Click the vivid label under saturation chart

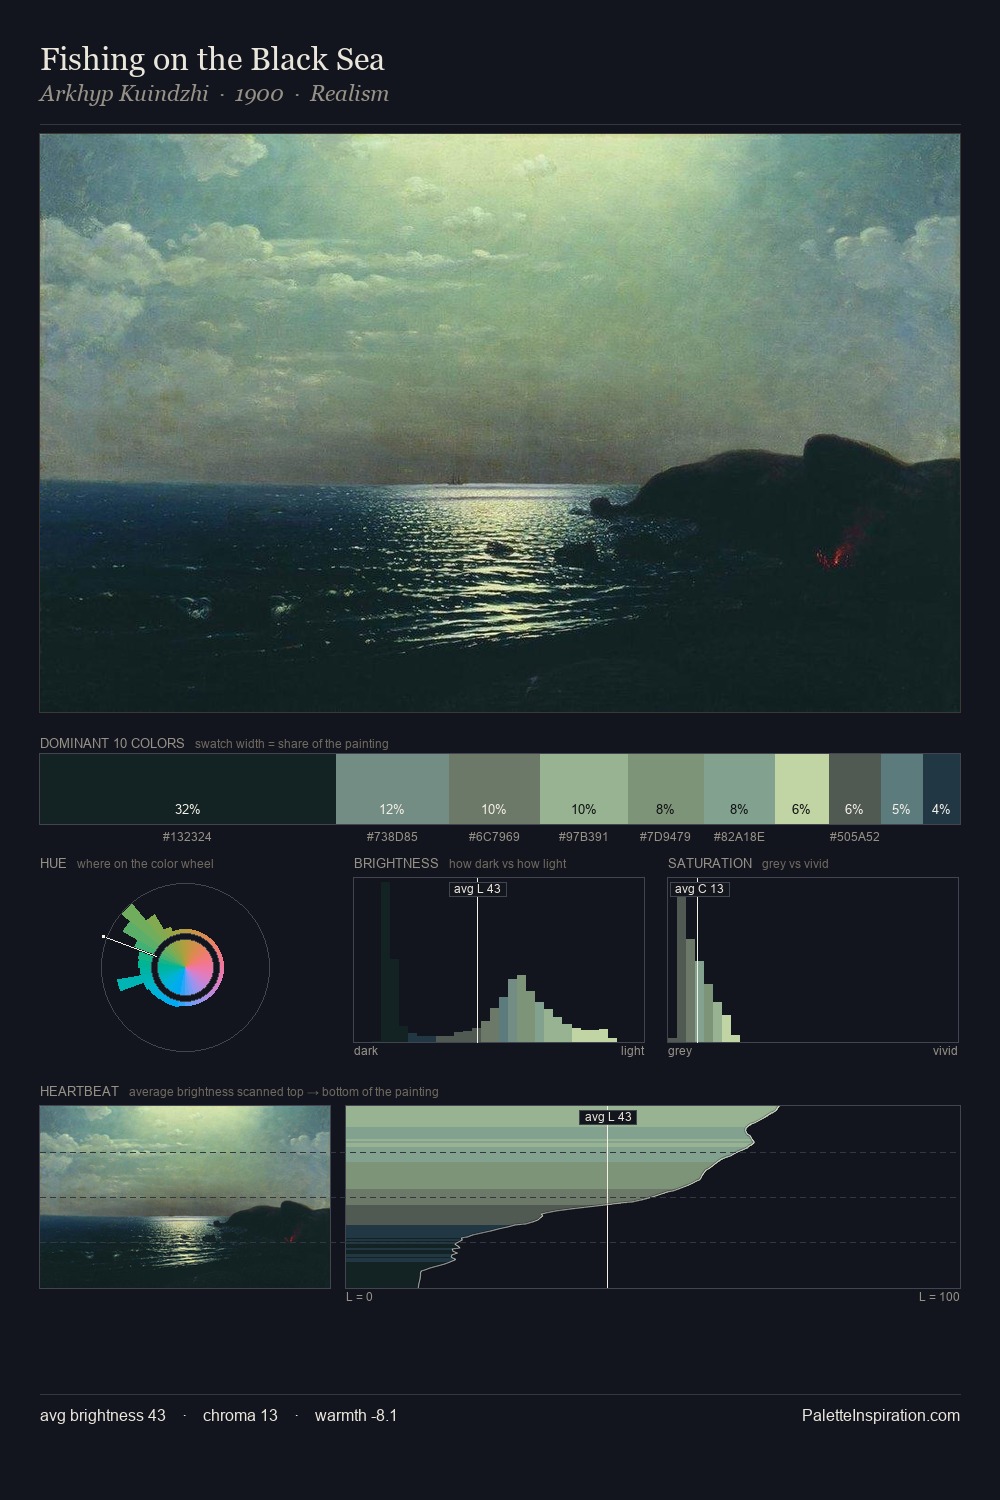tap(945, 1051)
